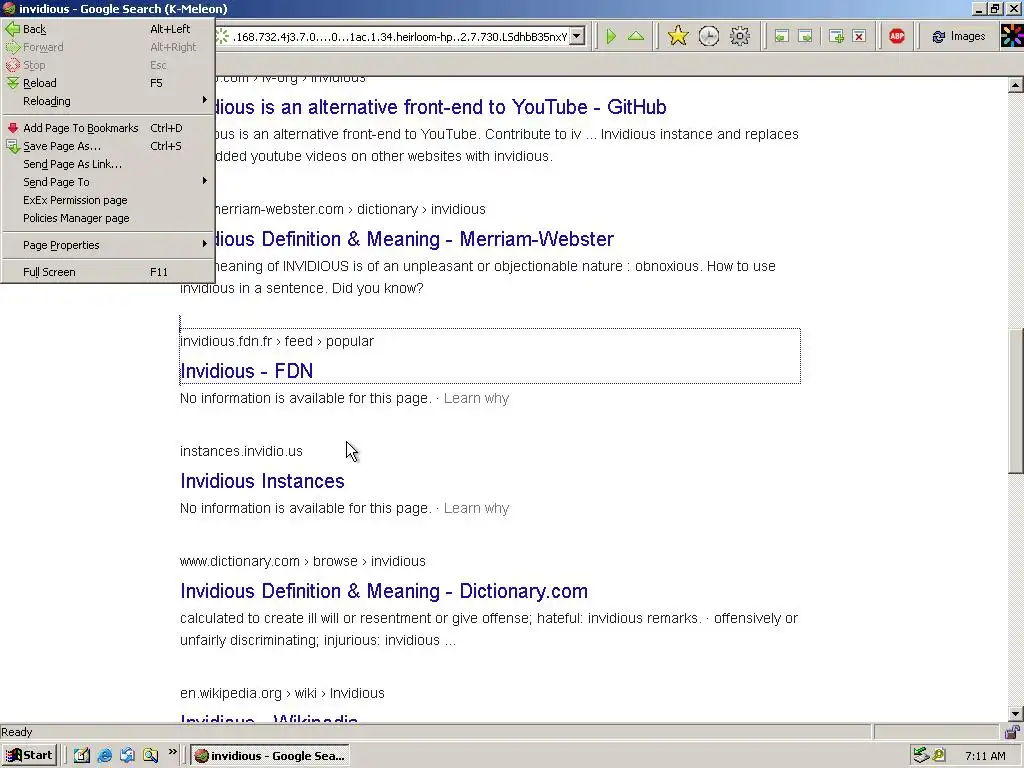This screenshot has width=1024, height=768.
Task: Open bookmarks via the yellow star icon
Action: tap(678, 37)
